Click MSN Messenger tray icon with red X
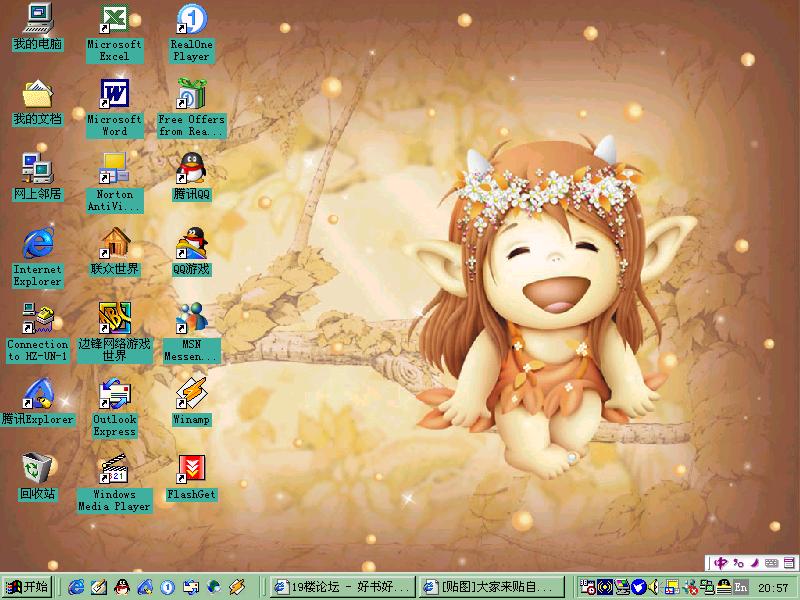The image size is (800, 600). pos(690,587)
